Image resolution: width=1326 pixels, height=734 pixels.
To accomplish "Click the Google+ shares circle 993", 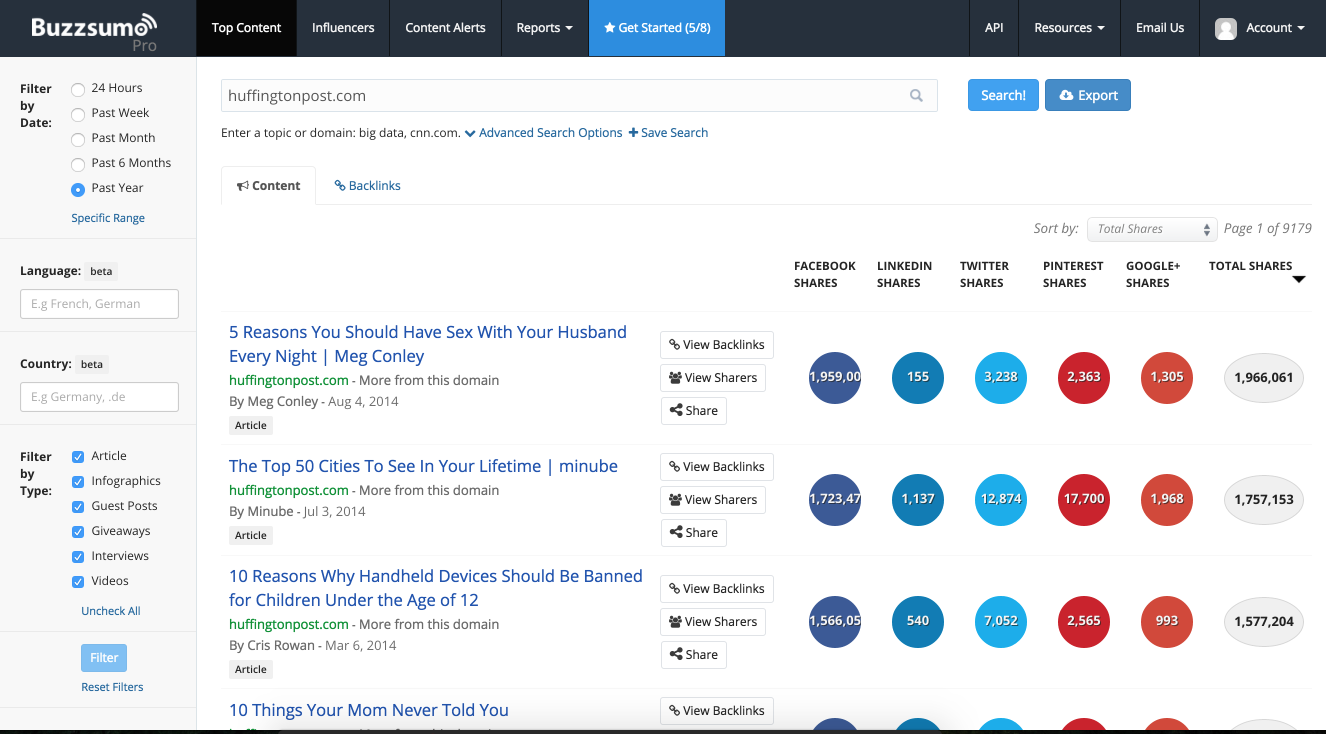I will pos(1167,621).
